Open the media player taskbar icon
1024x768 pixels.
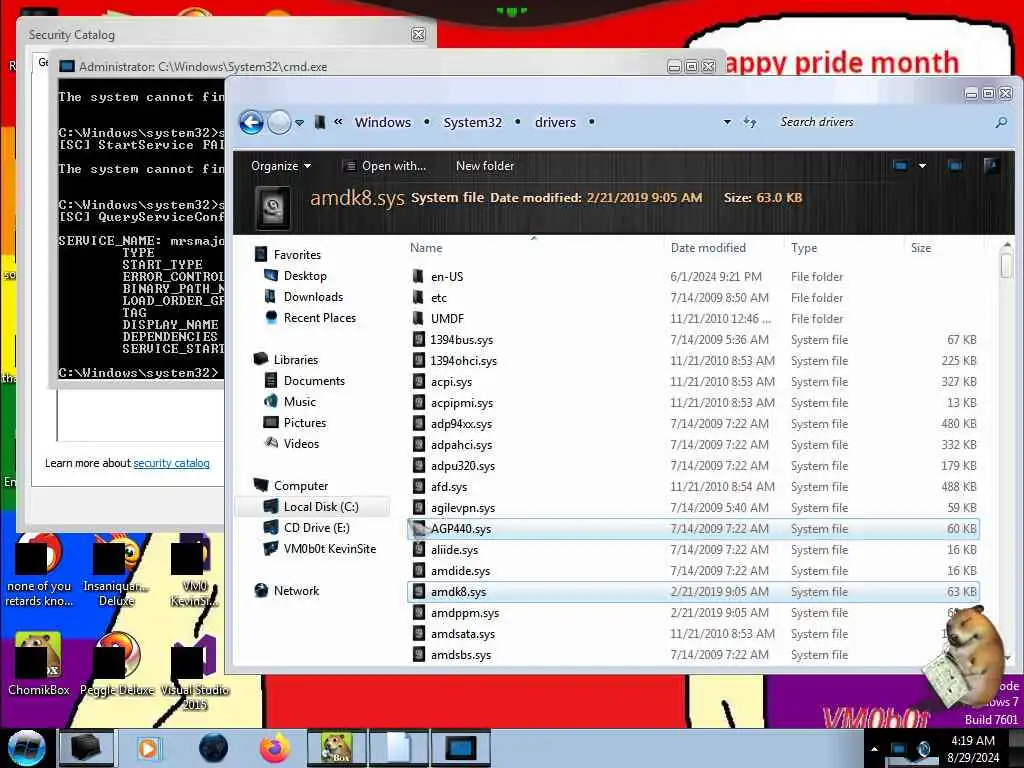click(148, 748)
